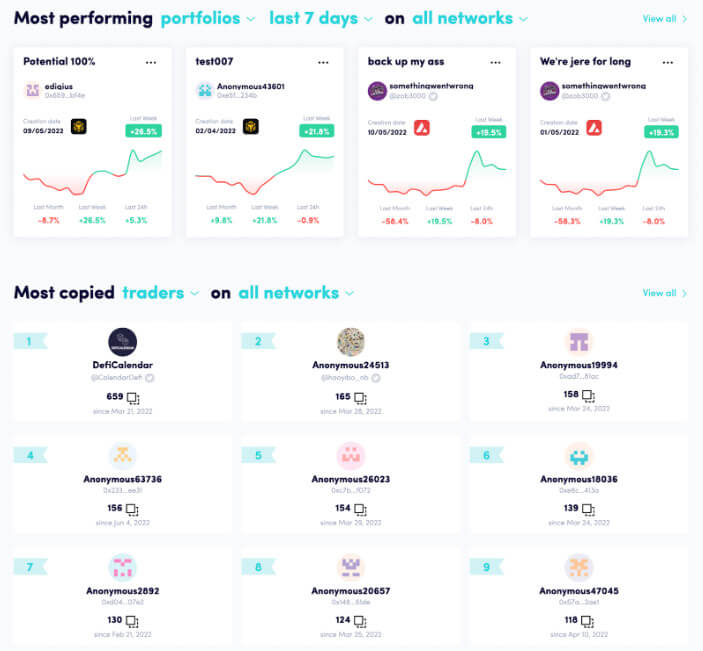
Task: Click the copy icon next to DefiCalendar's 659
Action: (x=133, y=397)
